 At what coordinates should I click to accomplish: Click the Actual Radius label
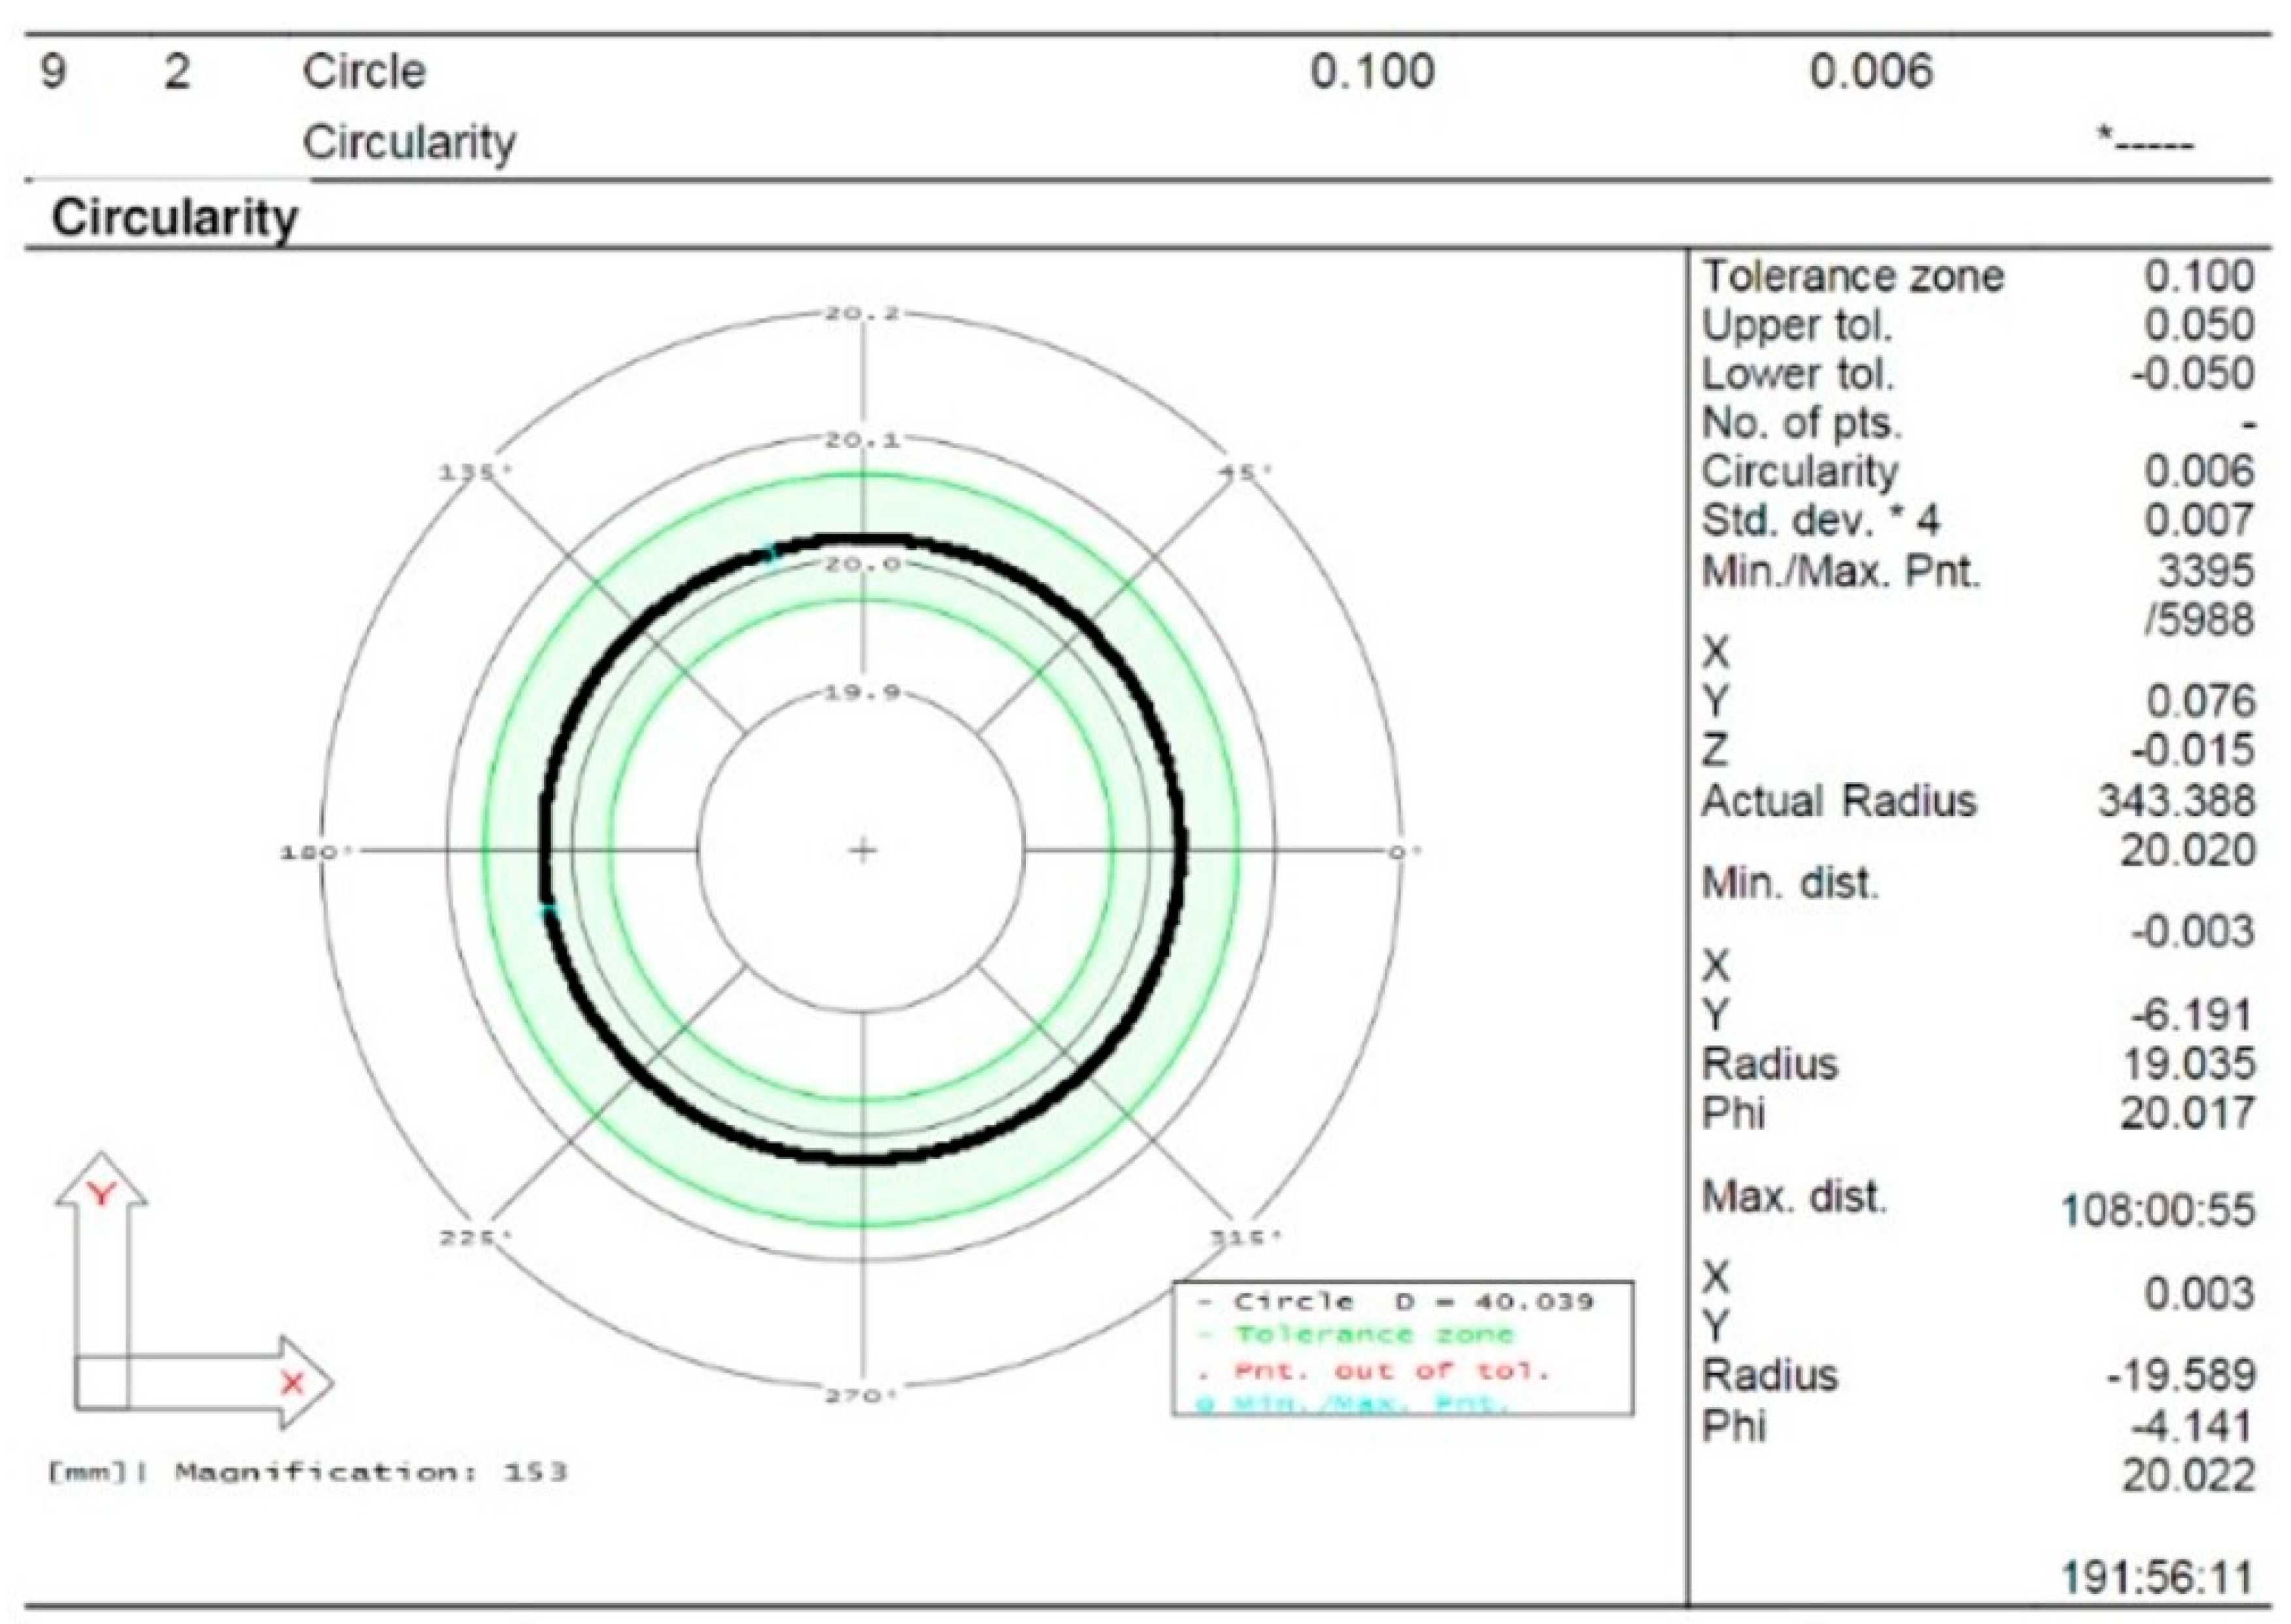[x=1839, y=801]
